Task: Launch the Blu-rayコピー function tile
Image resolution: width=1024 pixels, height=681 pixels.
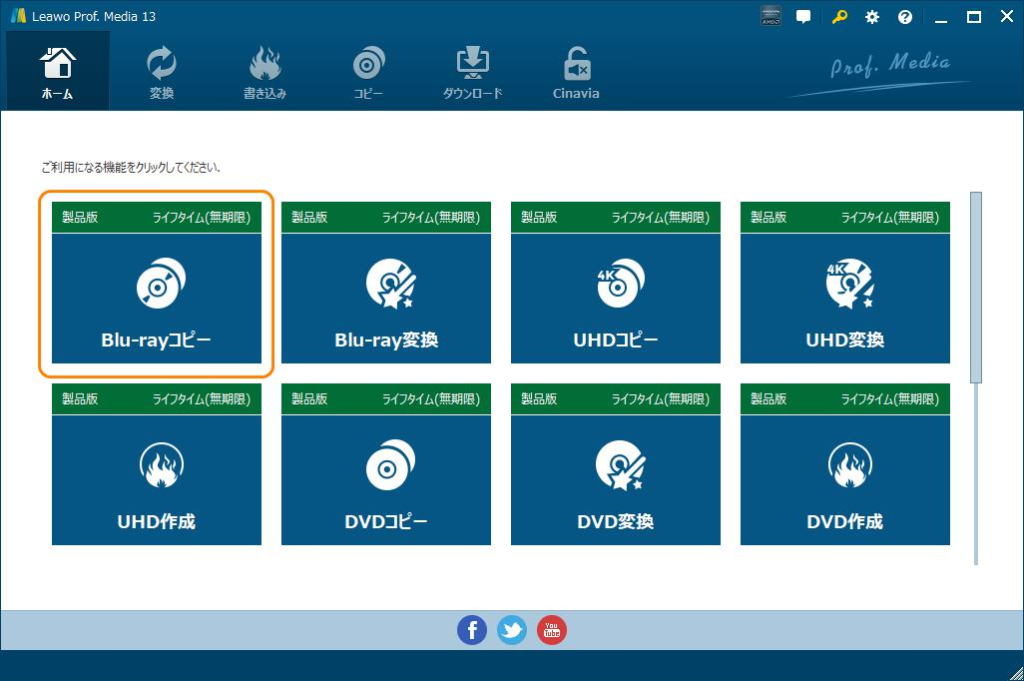Action: tap(156, 283)
